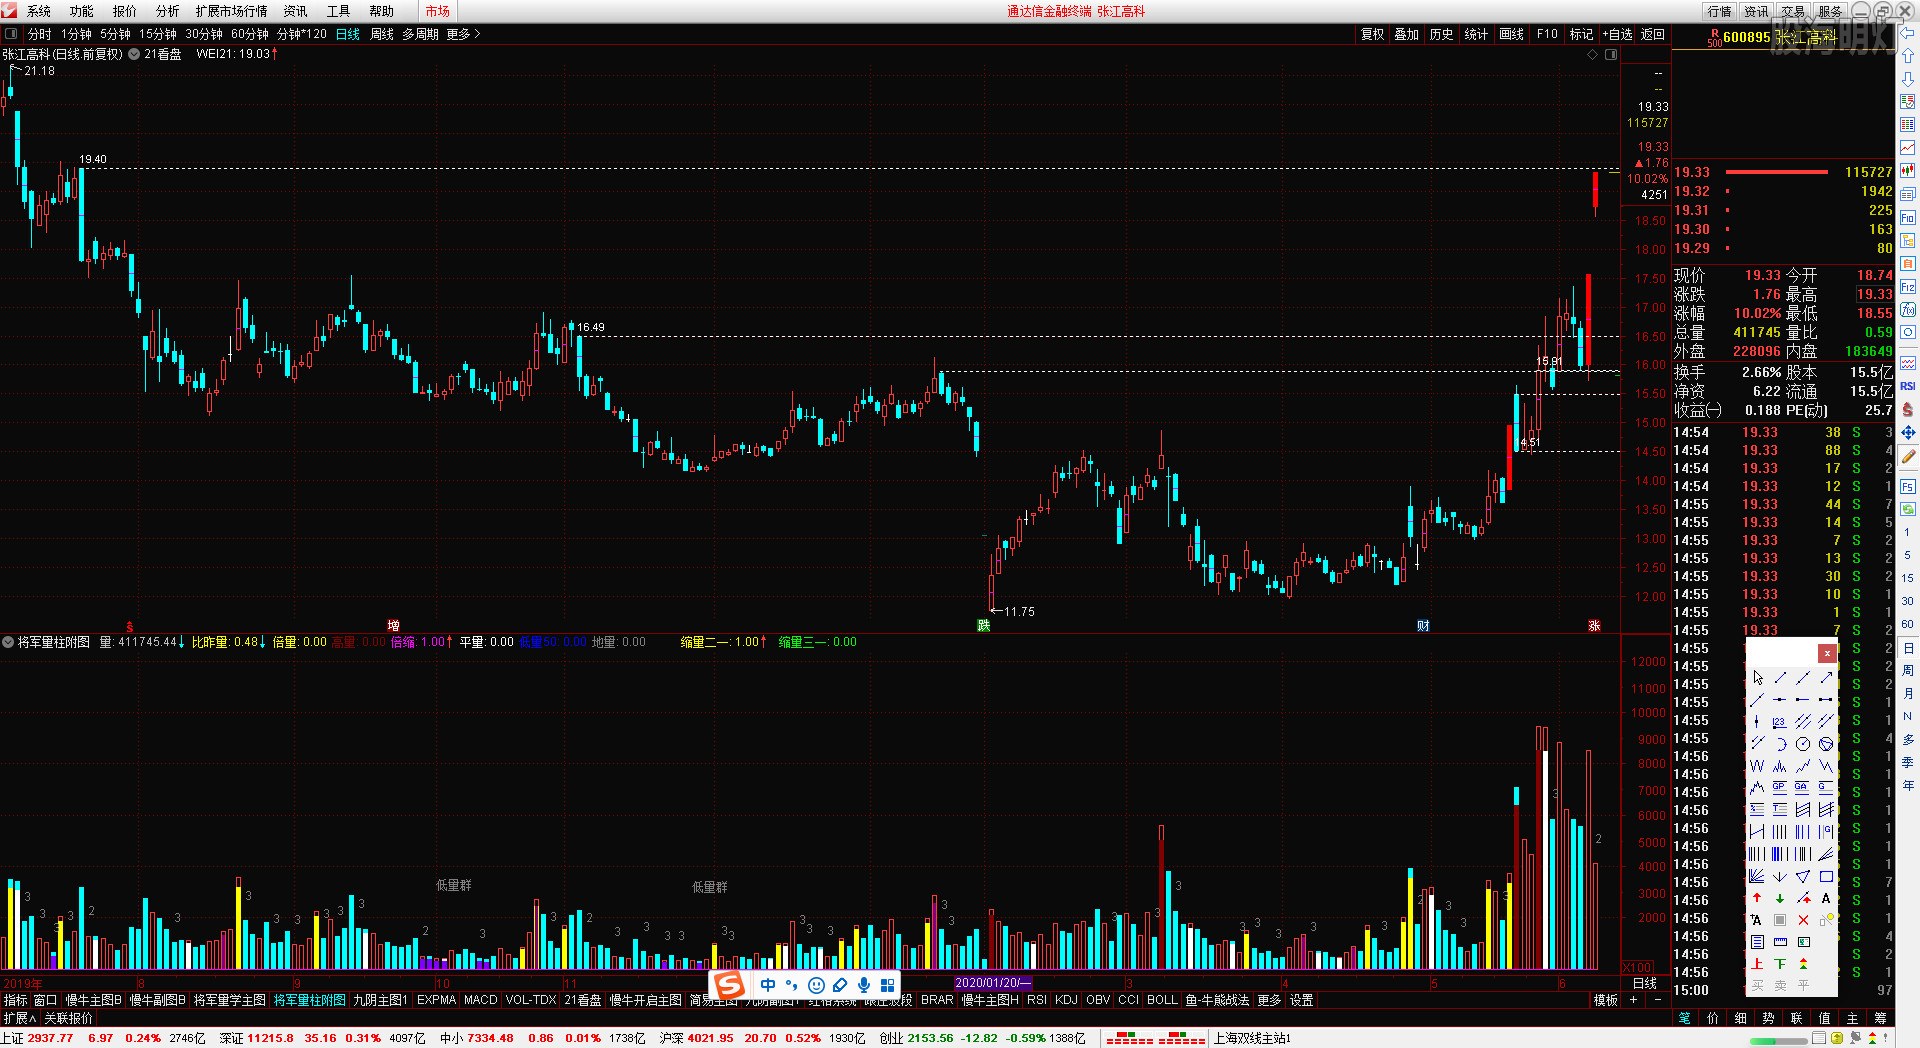Click the 复权 adjust-price button
Viewport: 1920px width, 1048px height.
tap(1372, 34)
